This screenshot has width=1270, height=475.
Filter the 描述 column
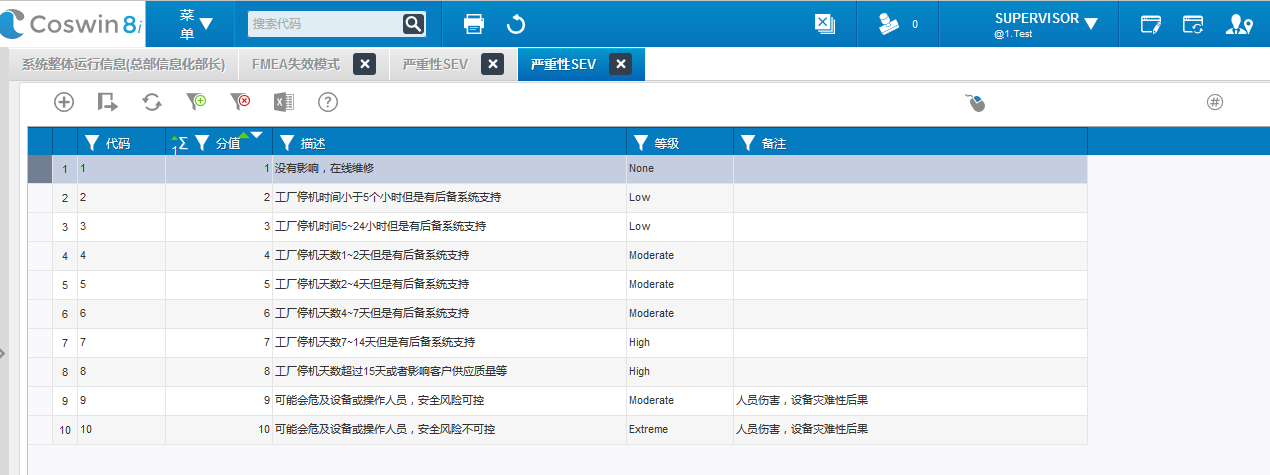click(287, 143)
